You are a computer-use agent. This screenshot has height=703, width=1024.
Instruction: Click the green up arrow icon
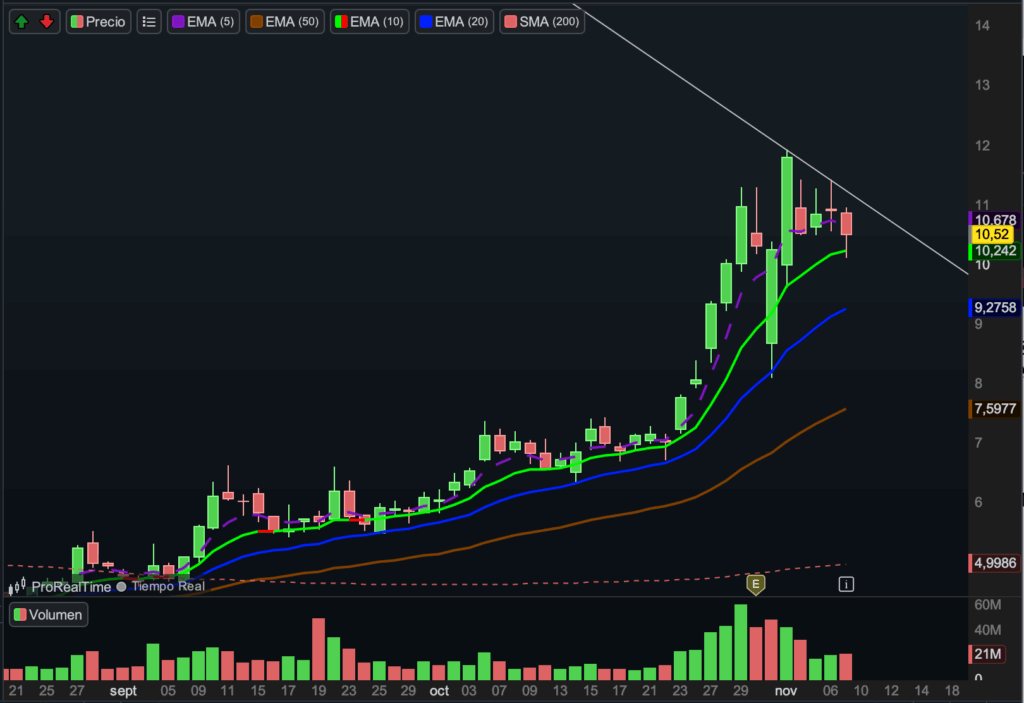tap(23, 21)
